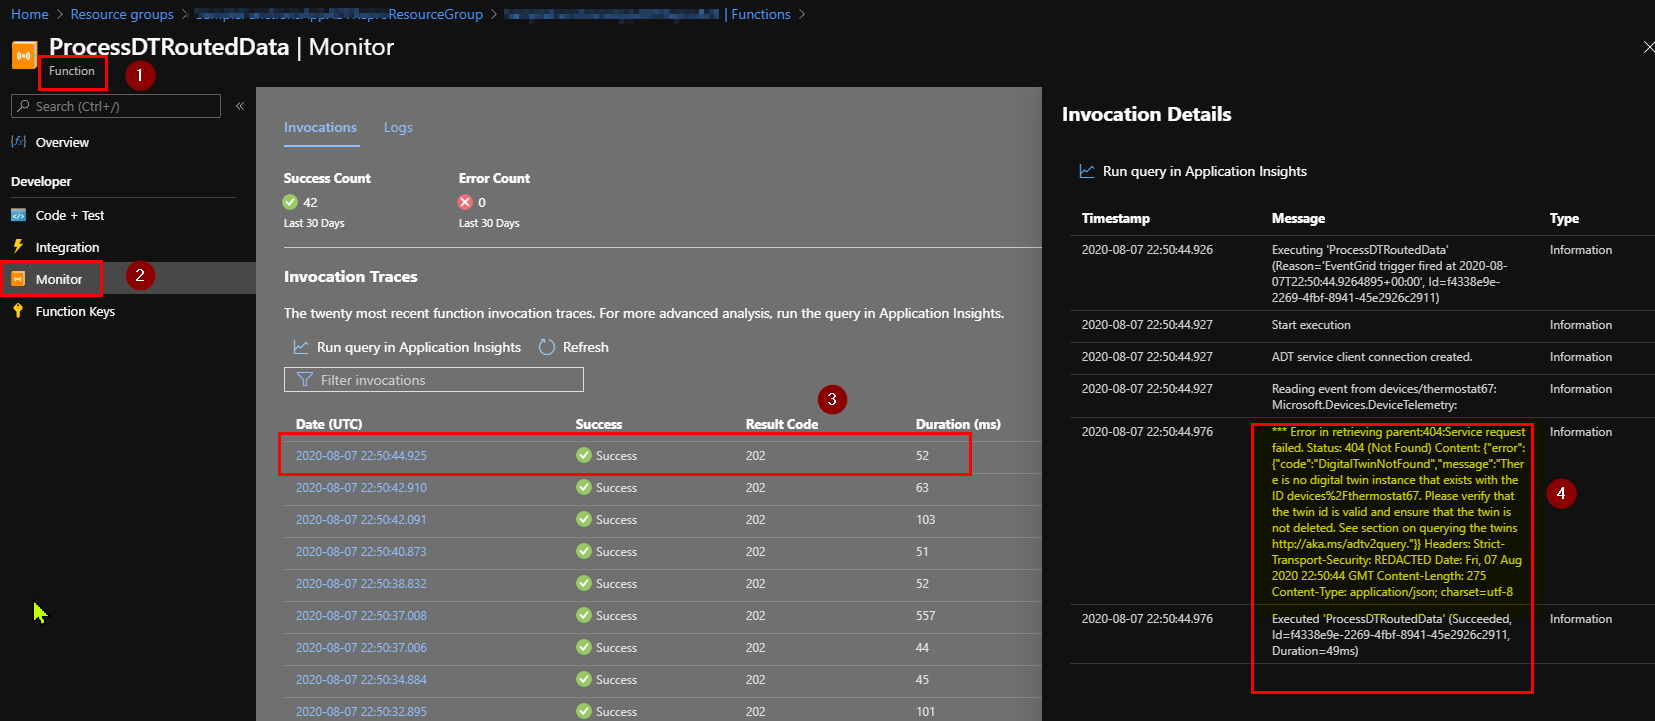Open invocation 2020-08-07 22:50:44.925
Screen dimensions: 1655x721
click(x=361, y=455)
